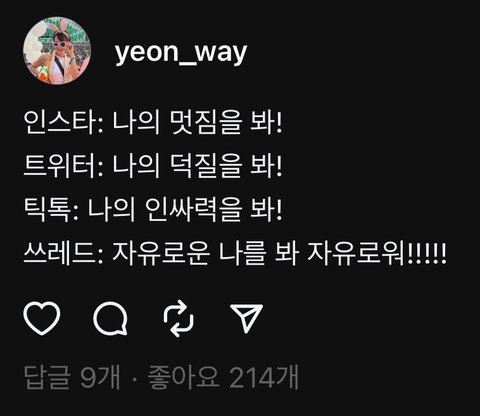Repost using the circular arrows icon
480x416 pixels.
pyautogui.click(x=179, y=318)
